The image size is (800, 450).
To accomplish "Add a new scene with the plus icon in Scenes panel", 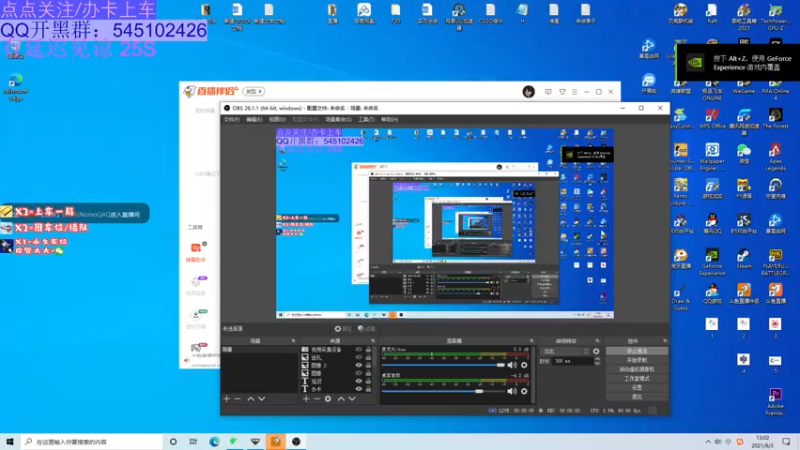I will (x=227, y=399).
